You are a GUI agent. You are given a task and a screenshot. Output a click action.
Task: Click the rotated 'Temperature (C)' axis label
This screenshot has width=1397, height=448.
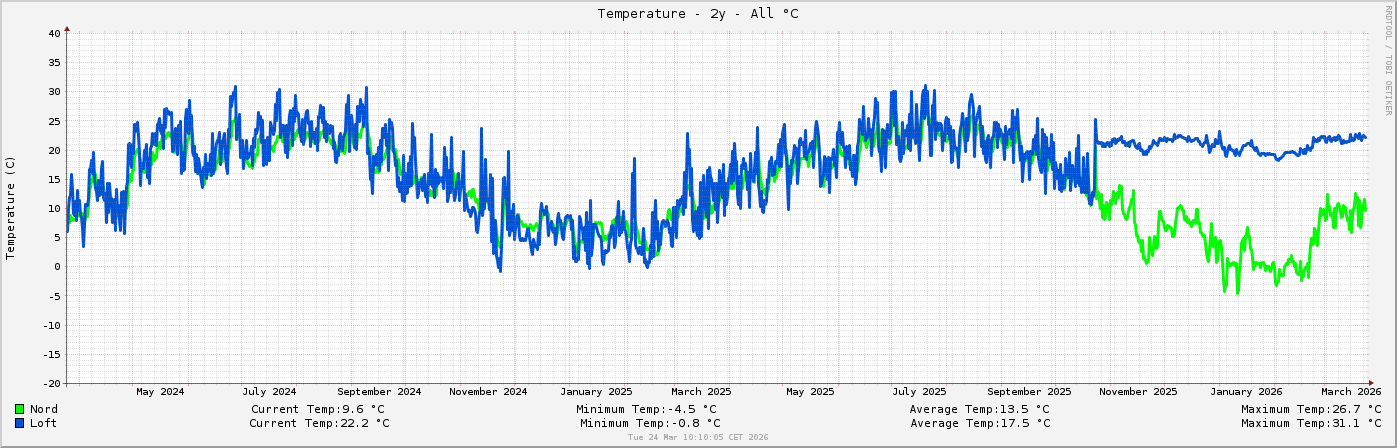pyautogui.click(x=11, y=208)
